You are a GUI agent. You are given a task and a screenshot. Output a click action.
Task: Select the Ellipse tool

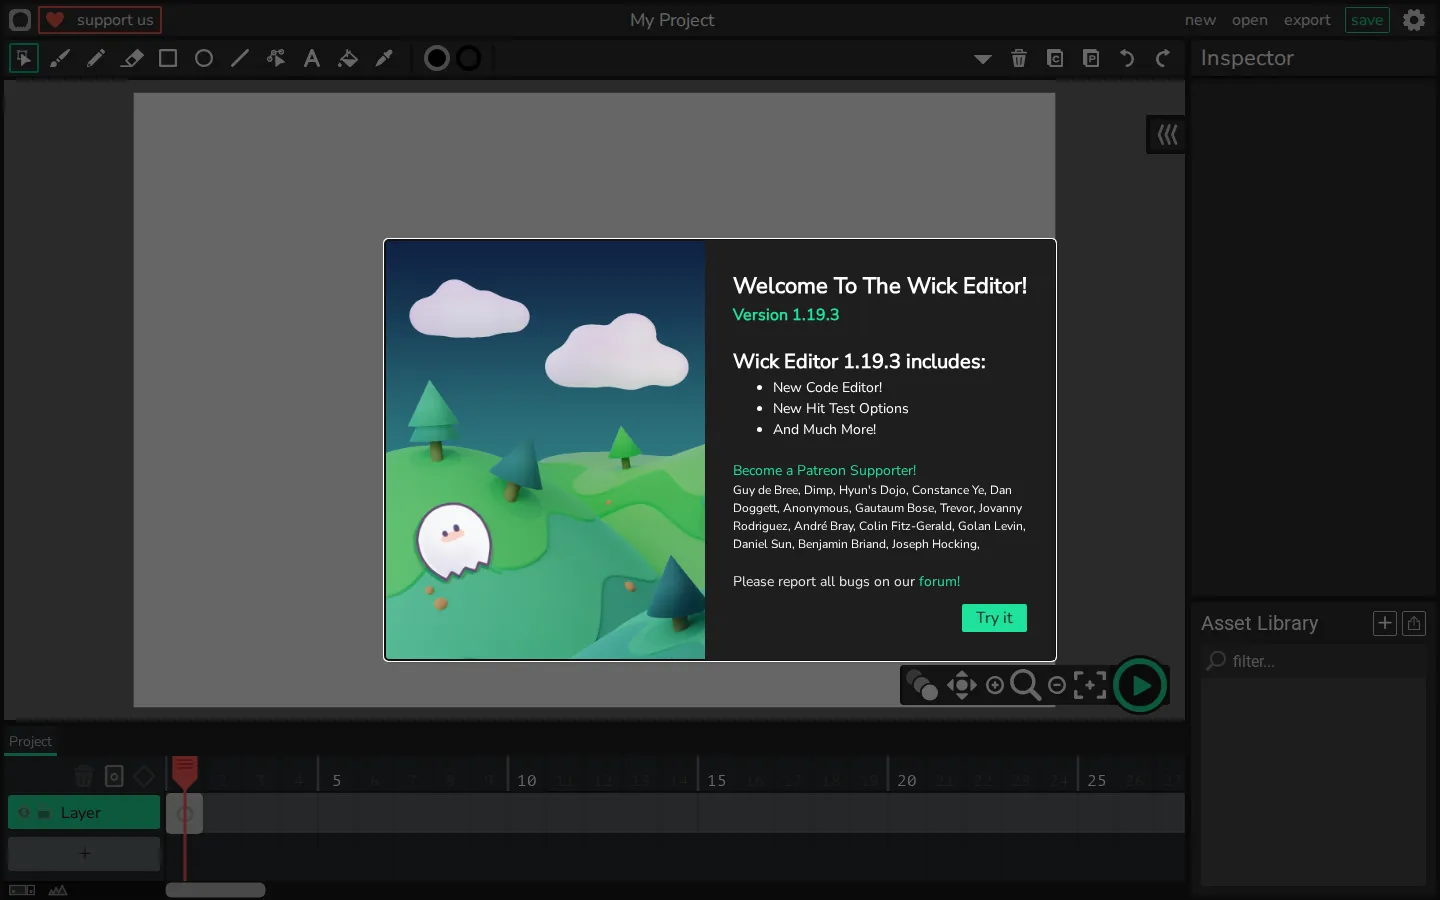(x=204, y=58)
